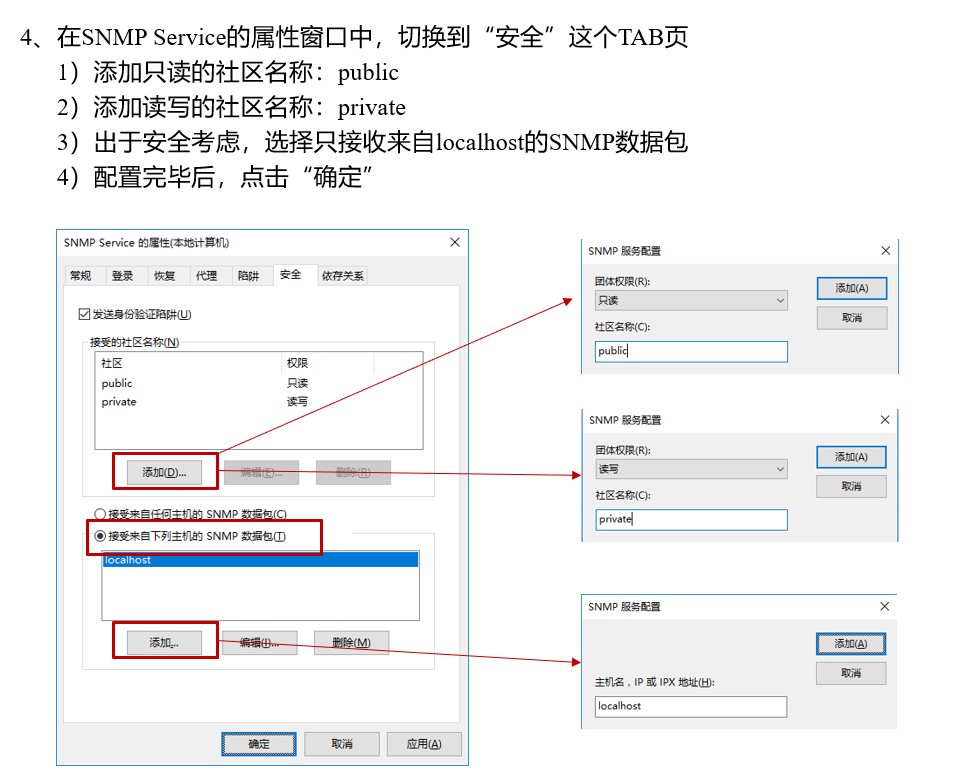
Task: Click 添加(A) in the private dialog
Action: coord(851,457)
